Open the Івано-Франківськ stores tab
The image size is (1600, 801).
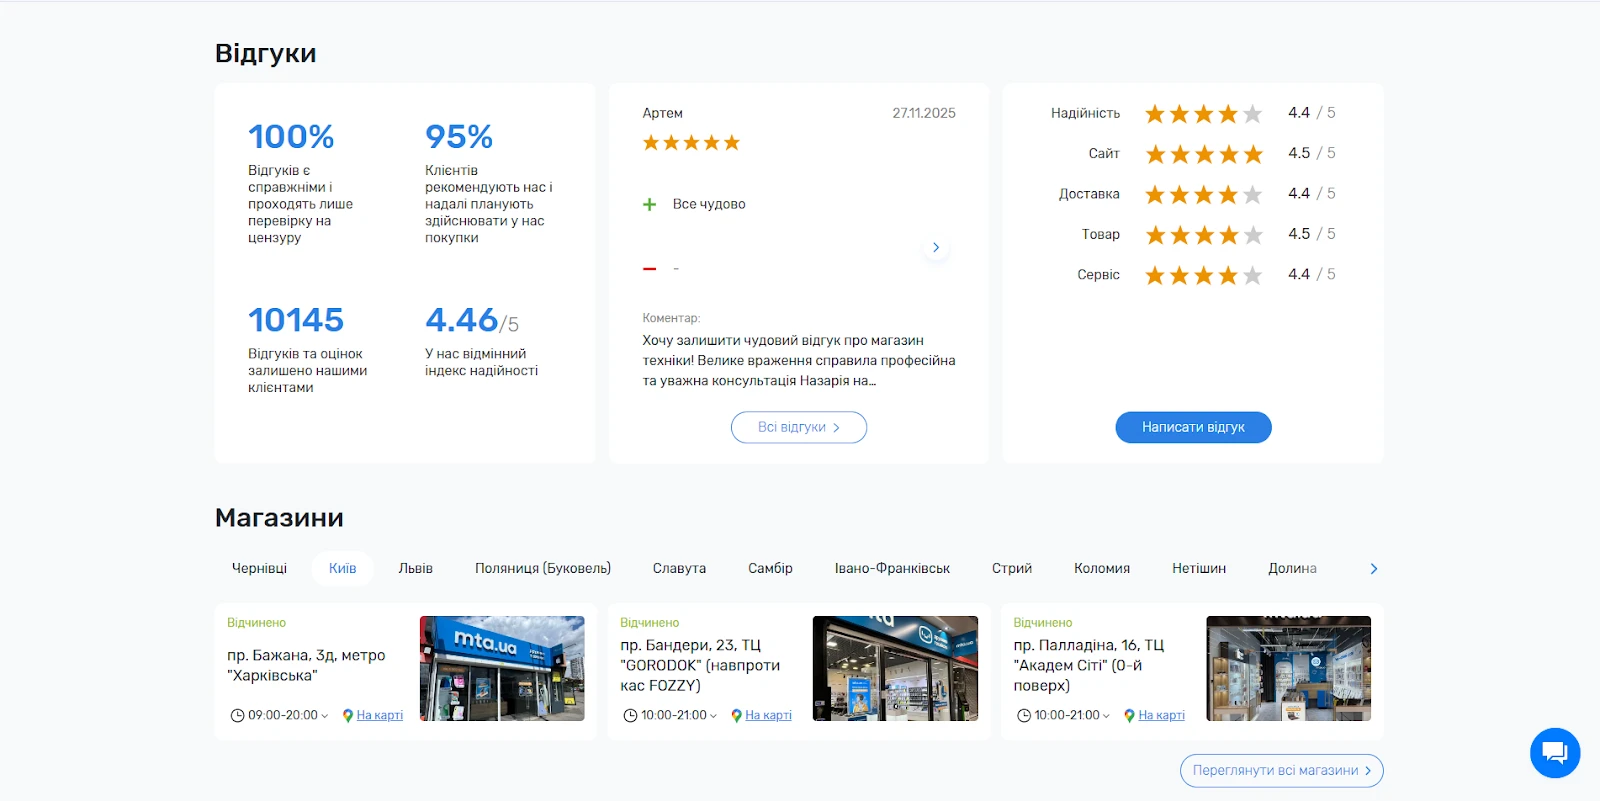point(892,568)
